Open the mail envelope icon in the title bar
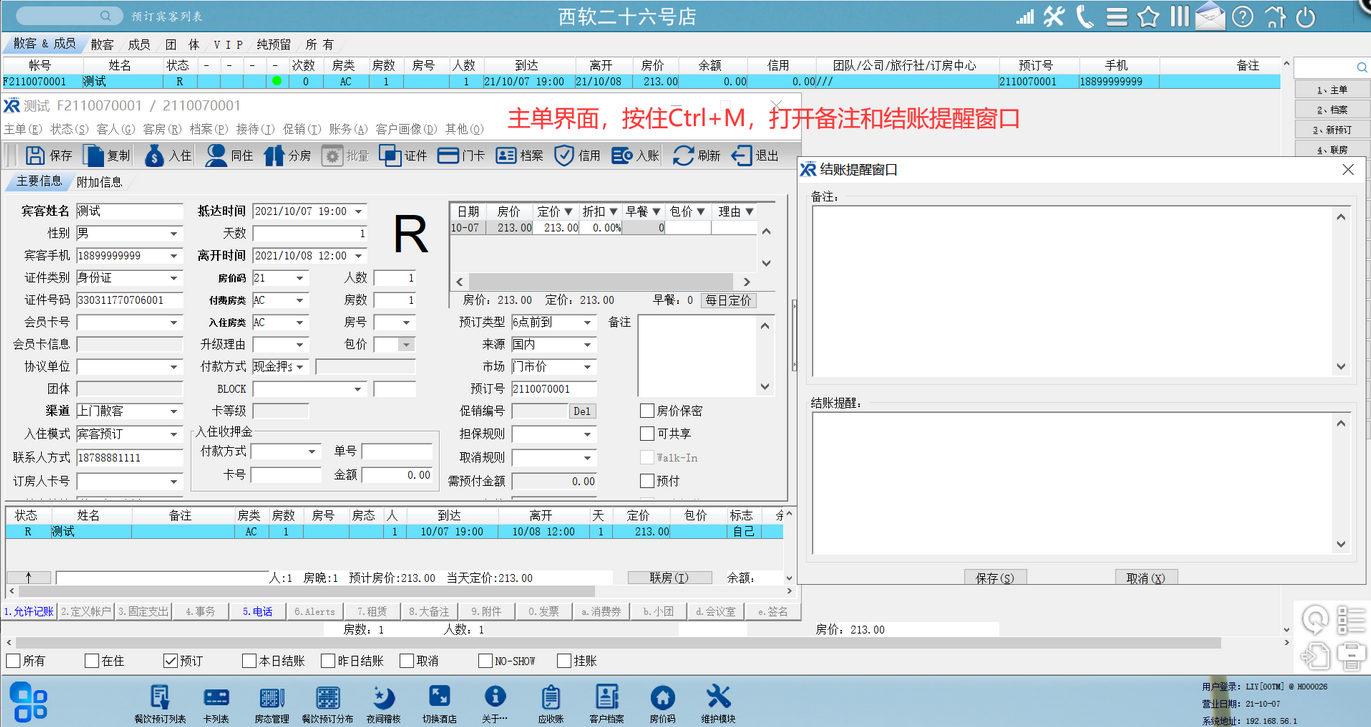Screen dimensions: 1371x727 pyautogui.click(x=1210, y=17)
